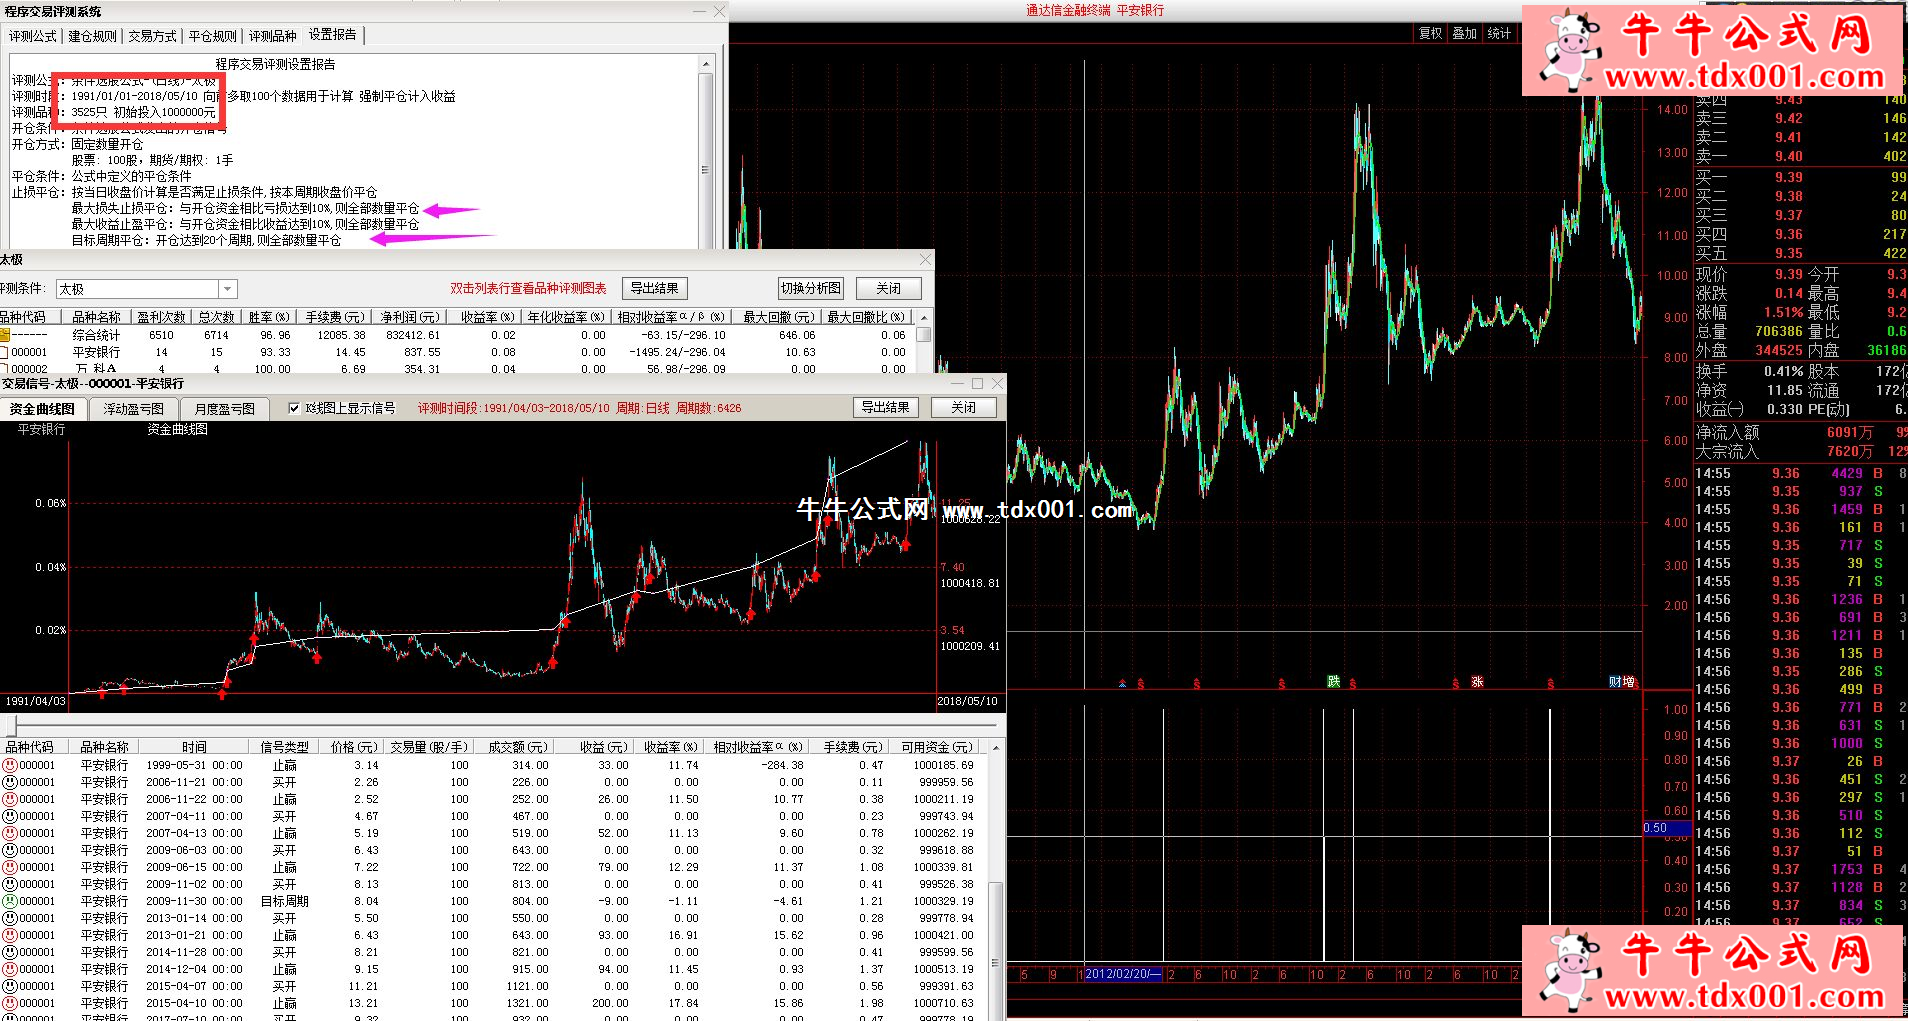Click smiley icon of 2014-11-28 买开 row
The width and height of the screenshot is (1908, 1021).
[x=10, y=952]
